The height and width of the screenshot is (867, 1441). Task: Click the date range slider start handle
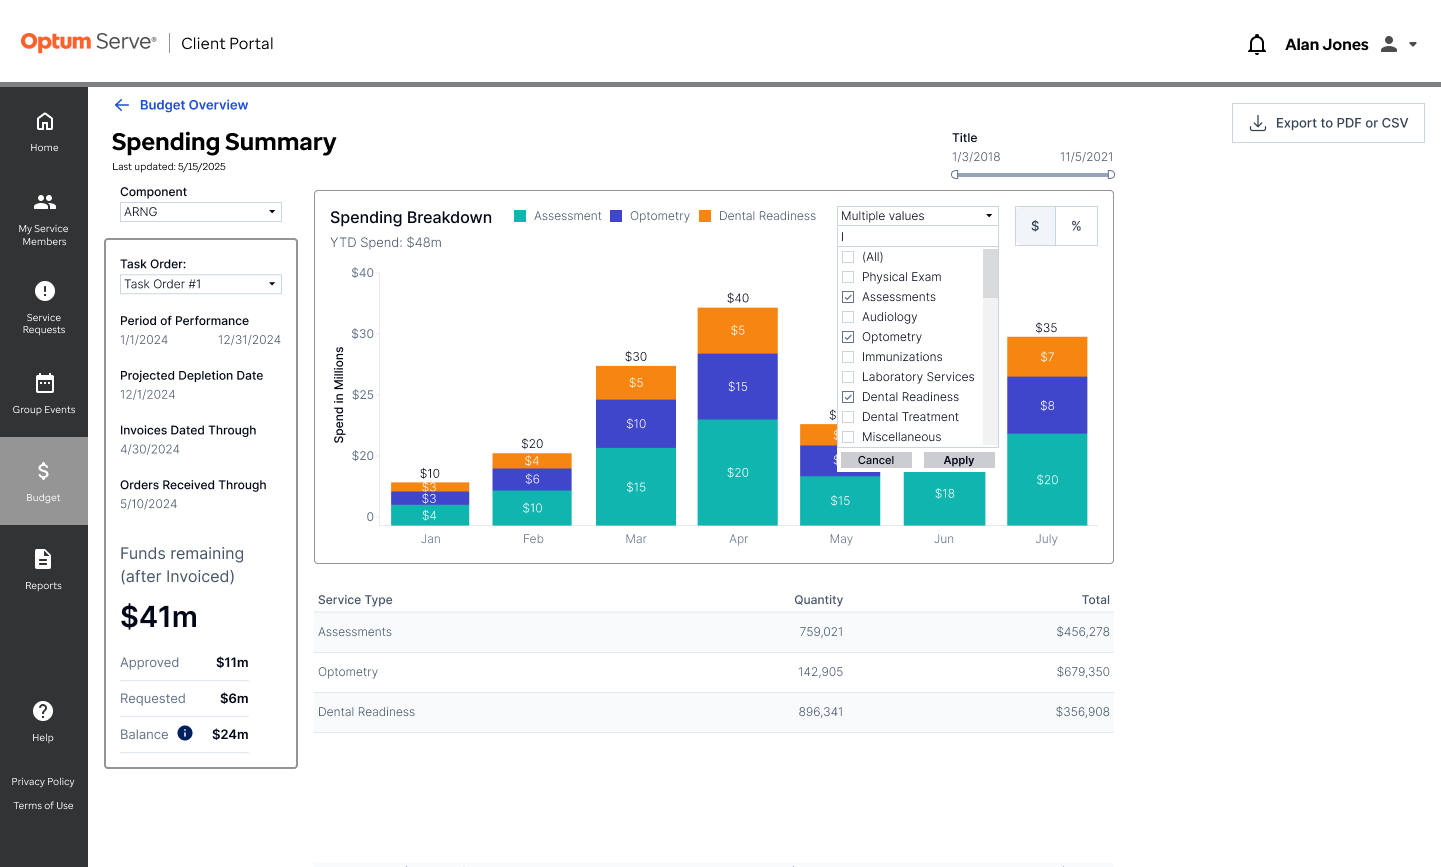click(955, 174)
